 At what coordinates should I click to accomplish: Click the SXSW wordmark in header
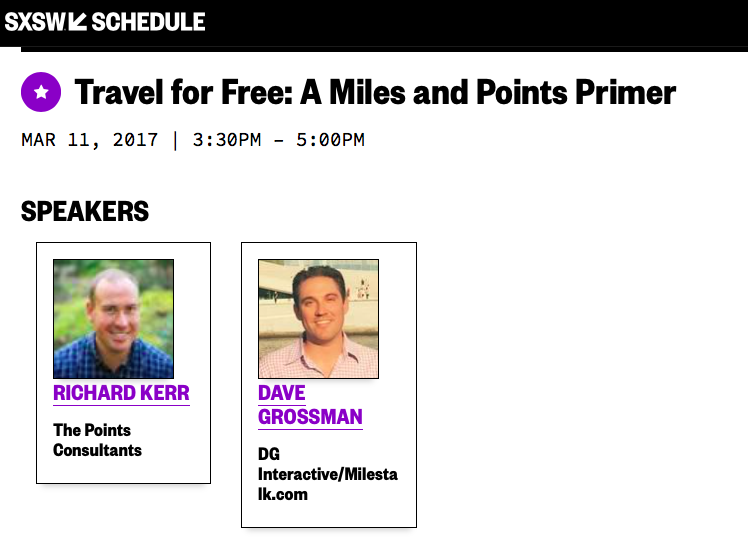[x=35, y=22]
